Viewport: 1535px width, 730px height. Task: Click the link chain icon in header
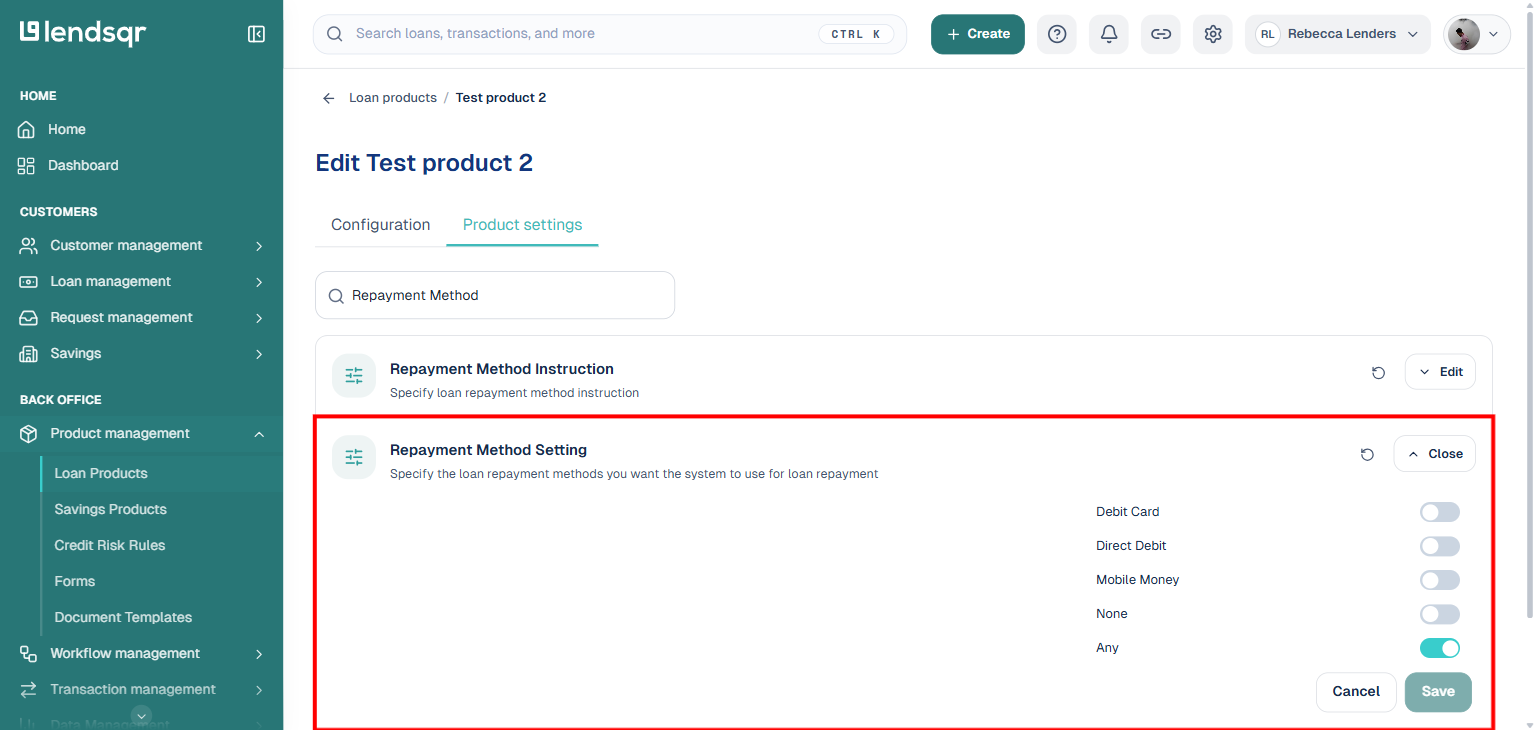click(1161, 34)
